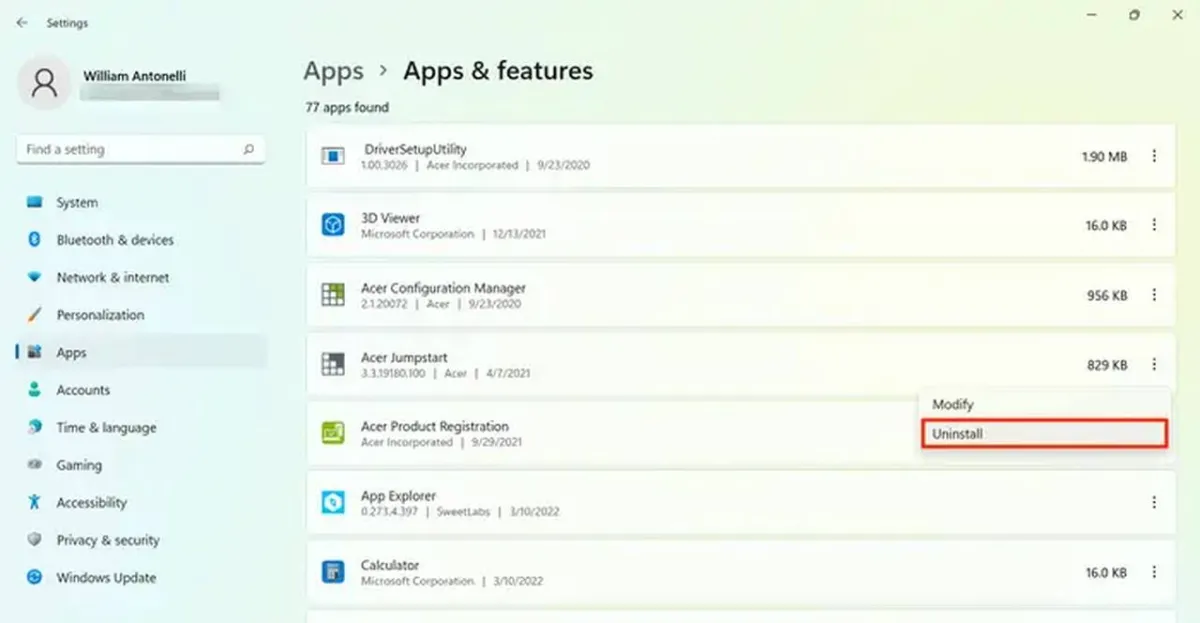This screenshot has width=1200, height=623.
Task: Open more options for DriverSetupUtility
Action: pos(1154,157)
